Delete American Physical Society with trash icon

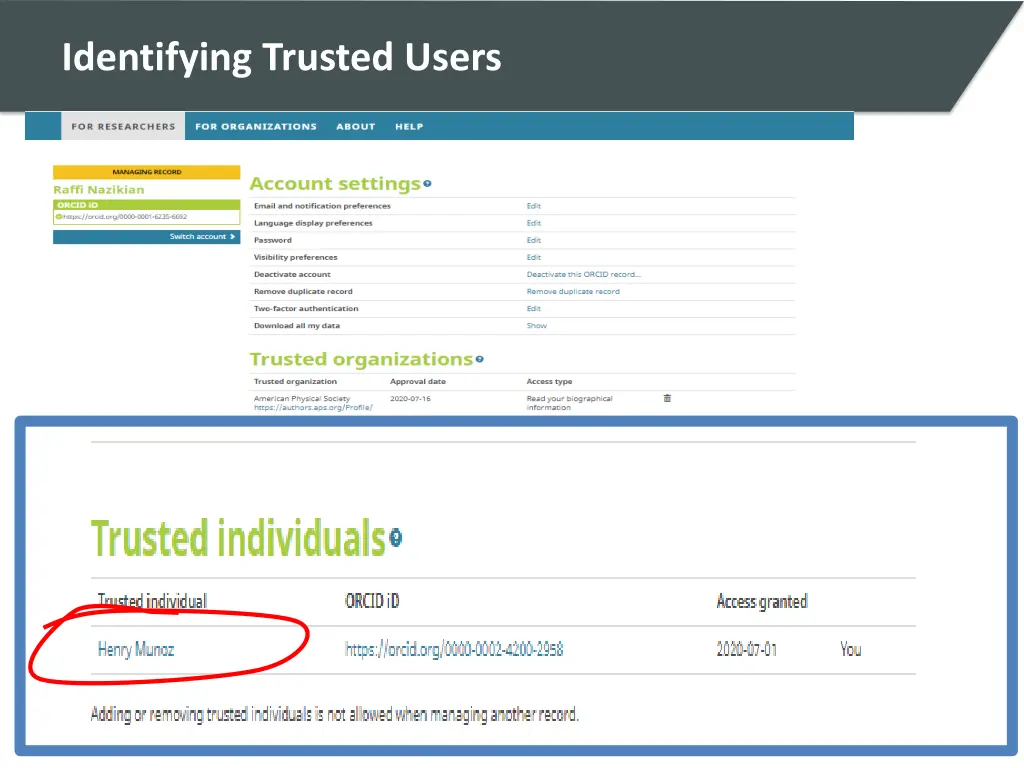point(667,398)
